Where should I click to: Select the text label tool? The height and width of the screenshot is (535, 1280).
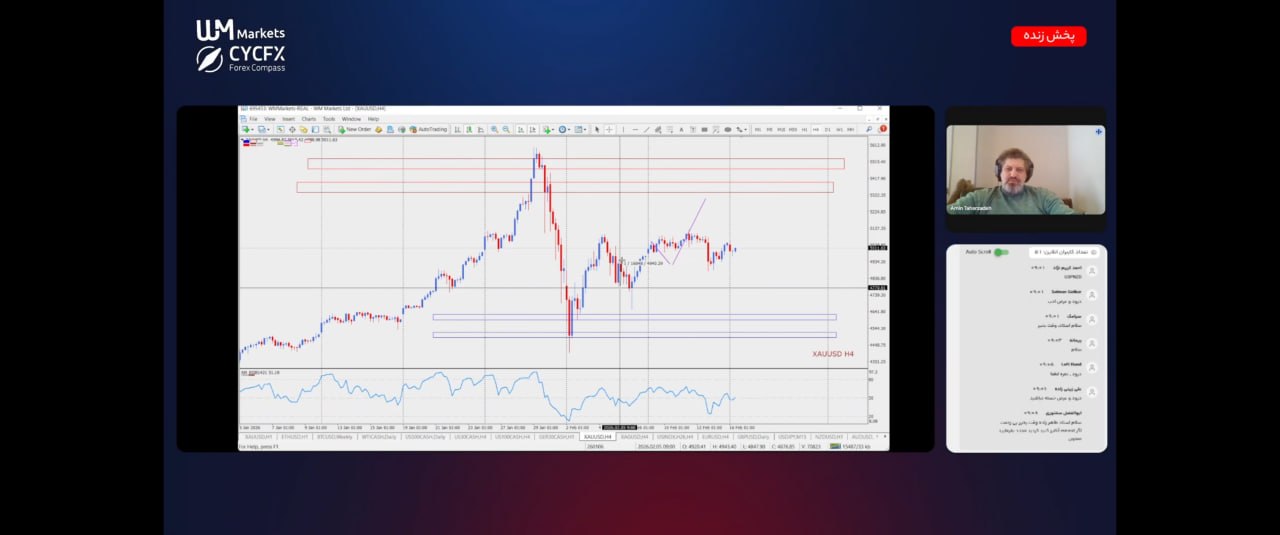click(693, 129)
